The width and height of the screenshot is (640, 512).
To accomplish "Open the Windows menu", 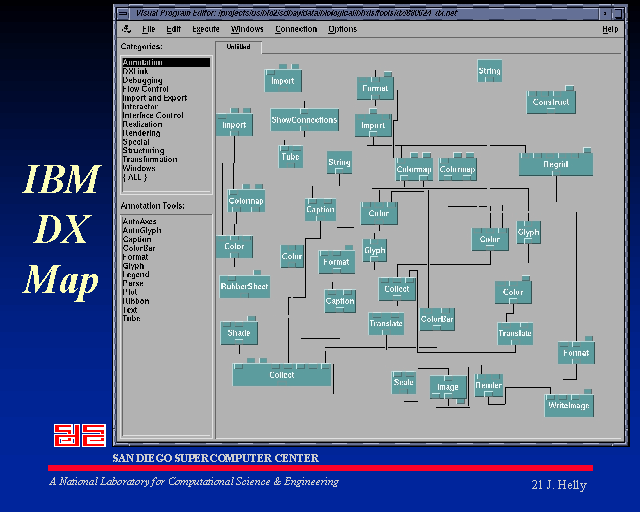I will click(x=247, y=29).
